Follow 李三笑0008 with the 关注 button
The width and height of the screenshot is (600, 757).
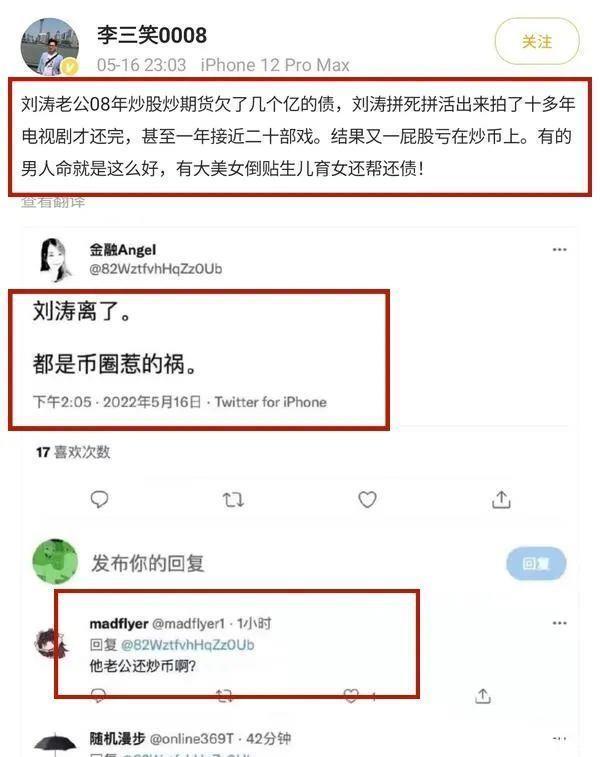(x=537, y=42)
